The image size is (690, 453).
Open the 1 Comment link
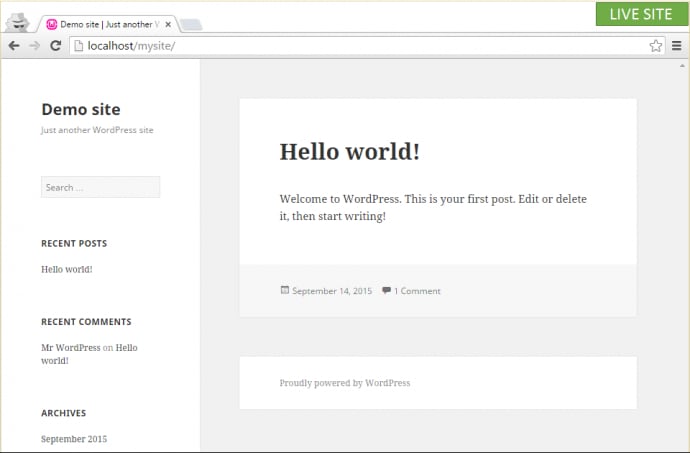click(x=417, y=291)
